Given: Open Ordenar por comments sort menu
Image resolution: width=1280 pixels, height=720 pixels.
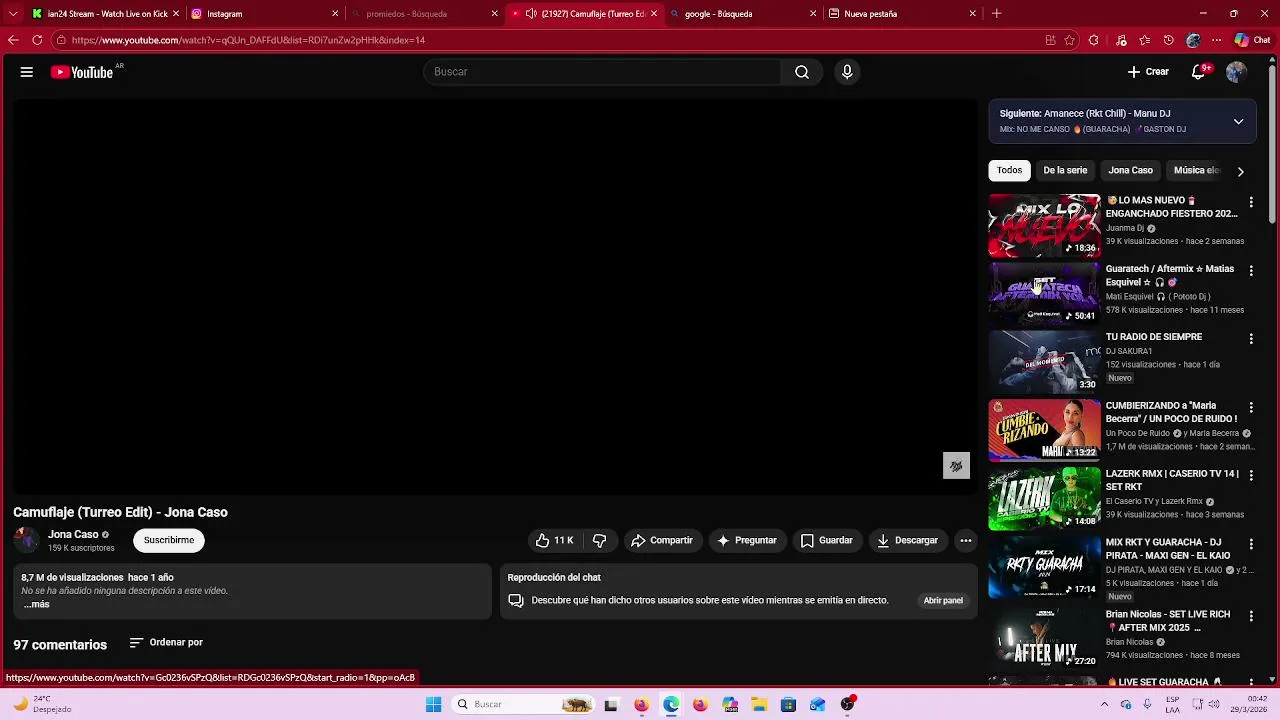Looking at the screenshot, I should tap(166, 642).
